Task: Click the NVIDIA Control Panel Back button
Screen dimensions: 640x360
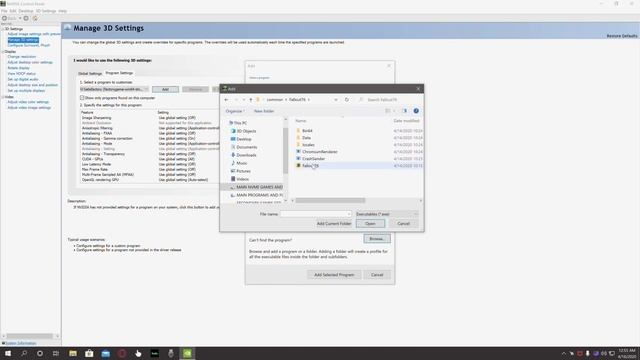Action: [9, 18]
